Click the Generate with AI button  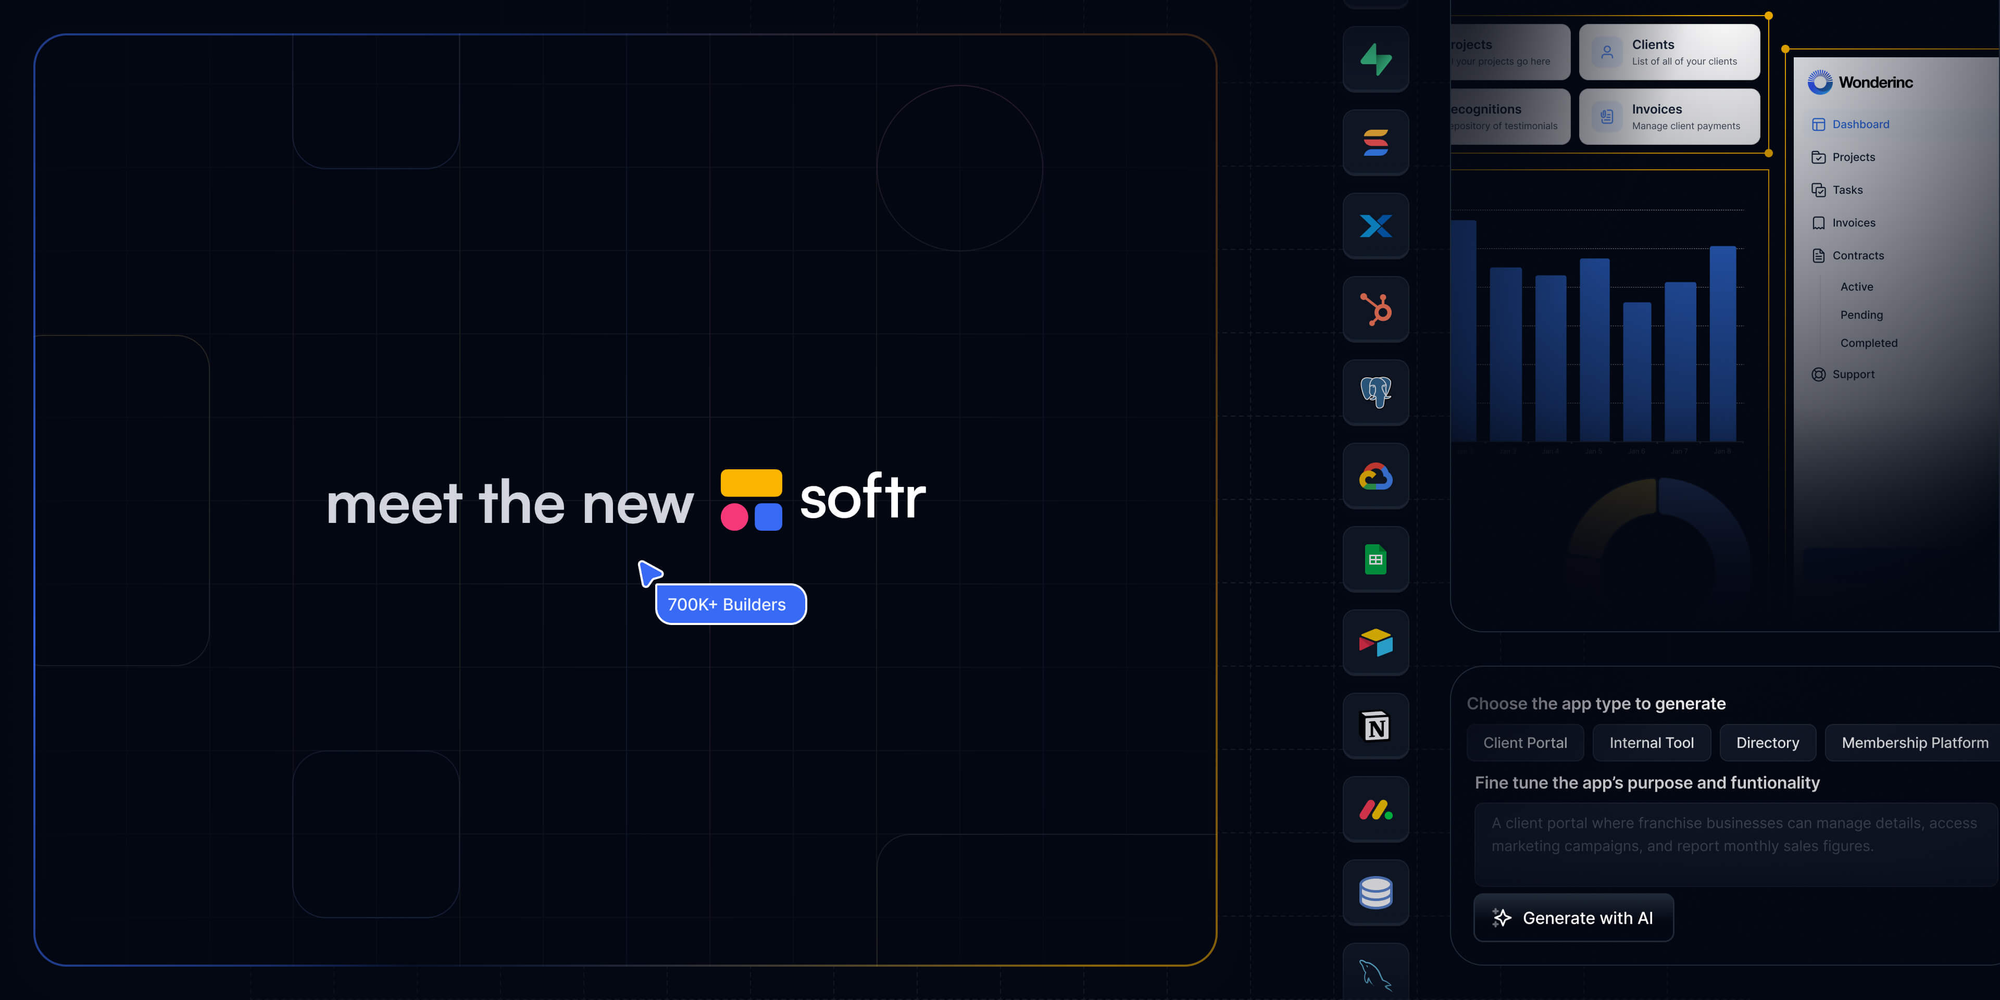pos(1573,917)
